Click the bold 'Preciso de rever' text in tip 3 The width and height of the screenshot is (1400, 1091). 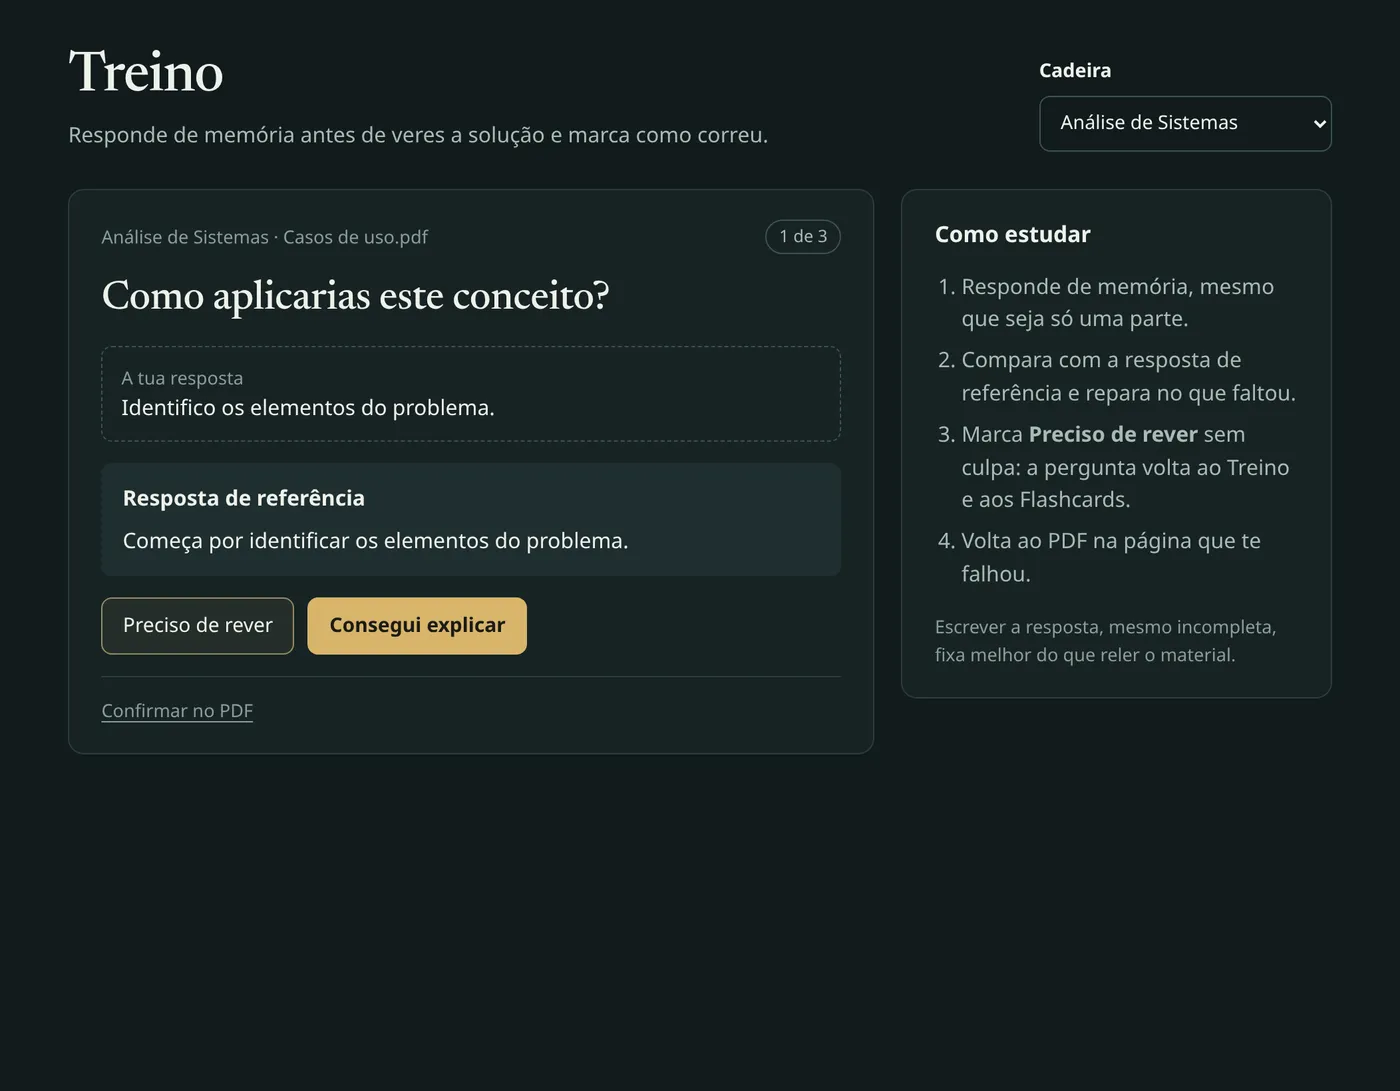click(x=1113, y=434)
